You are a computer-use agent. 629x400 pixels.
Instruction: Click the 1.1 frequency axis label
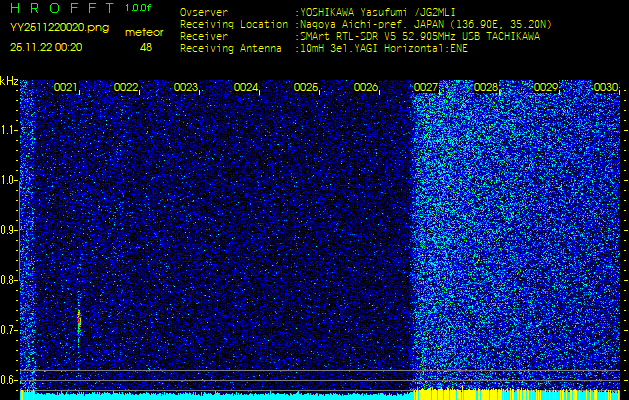click(x=9, y=131)
